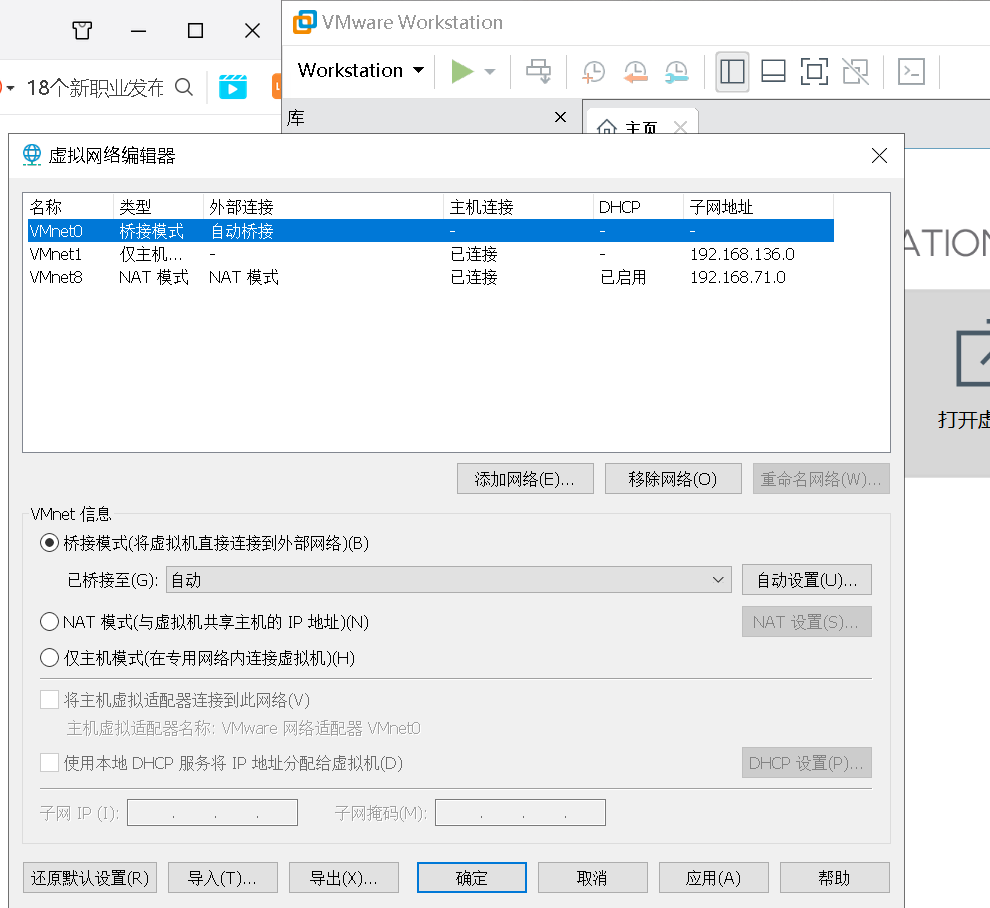Click the 192.168.136.0 subnet cell
This screenshot has width=990, height=908.
click(742, 254)
